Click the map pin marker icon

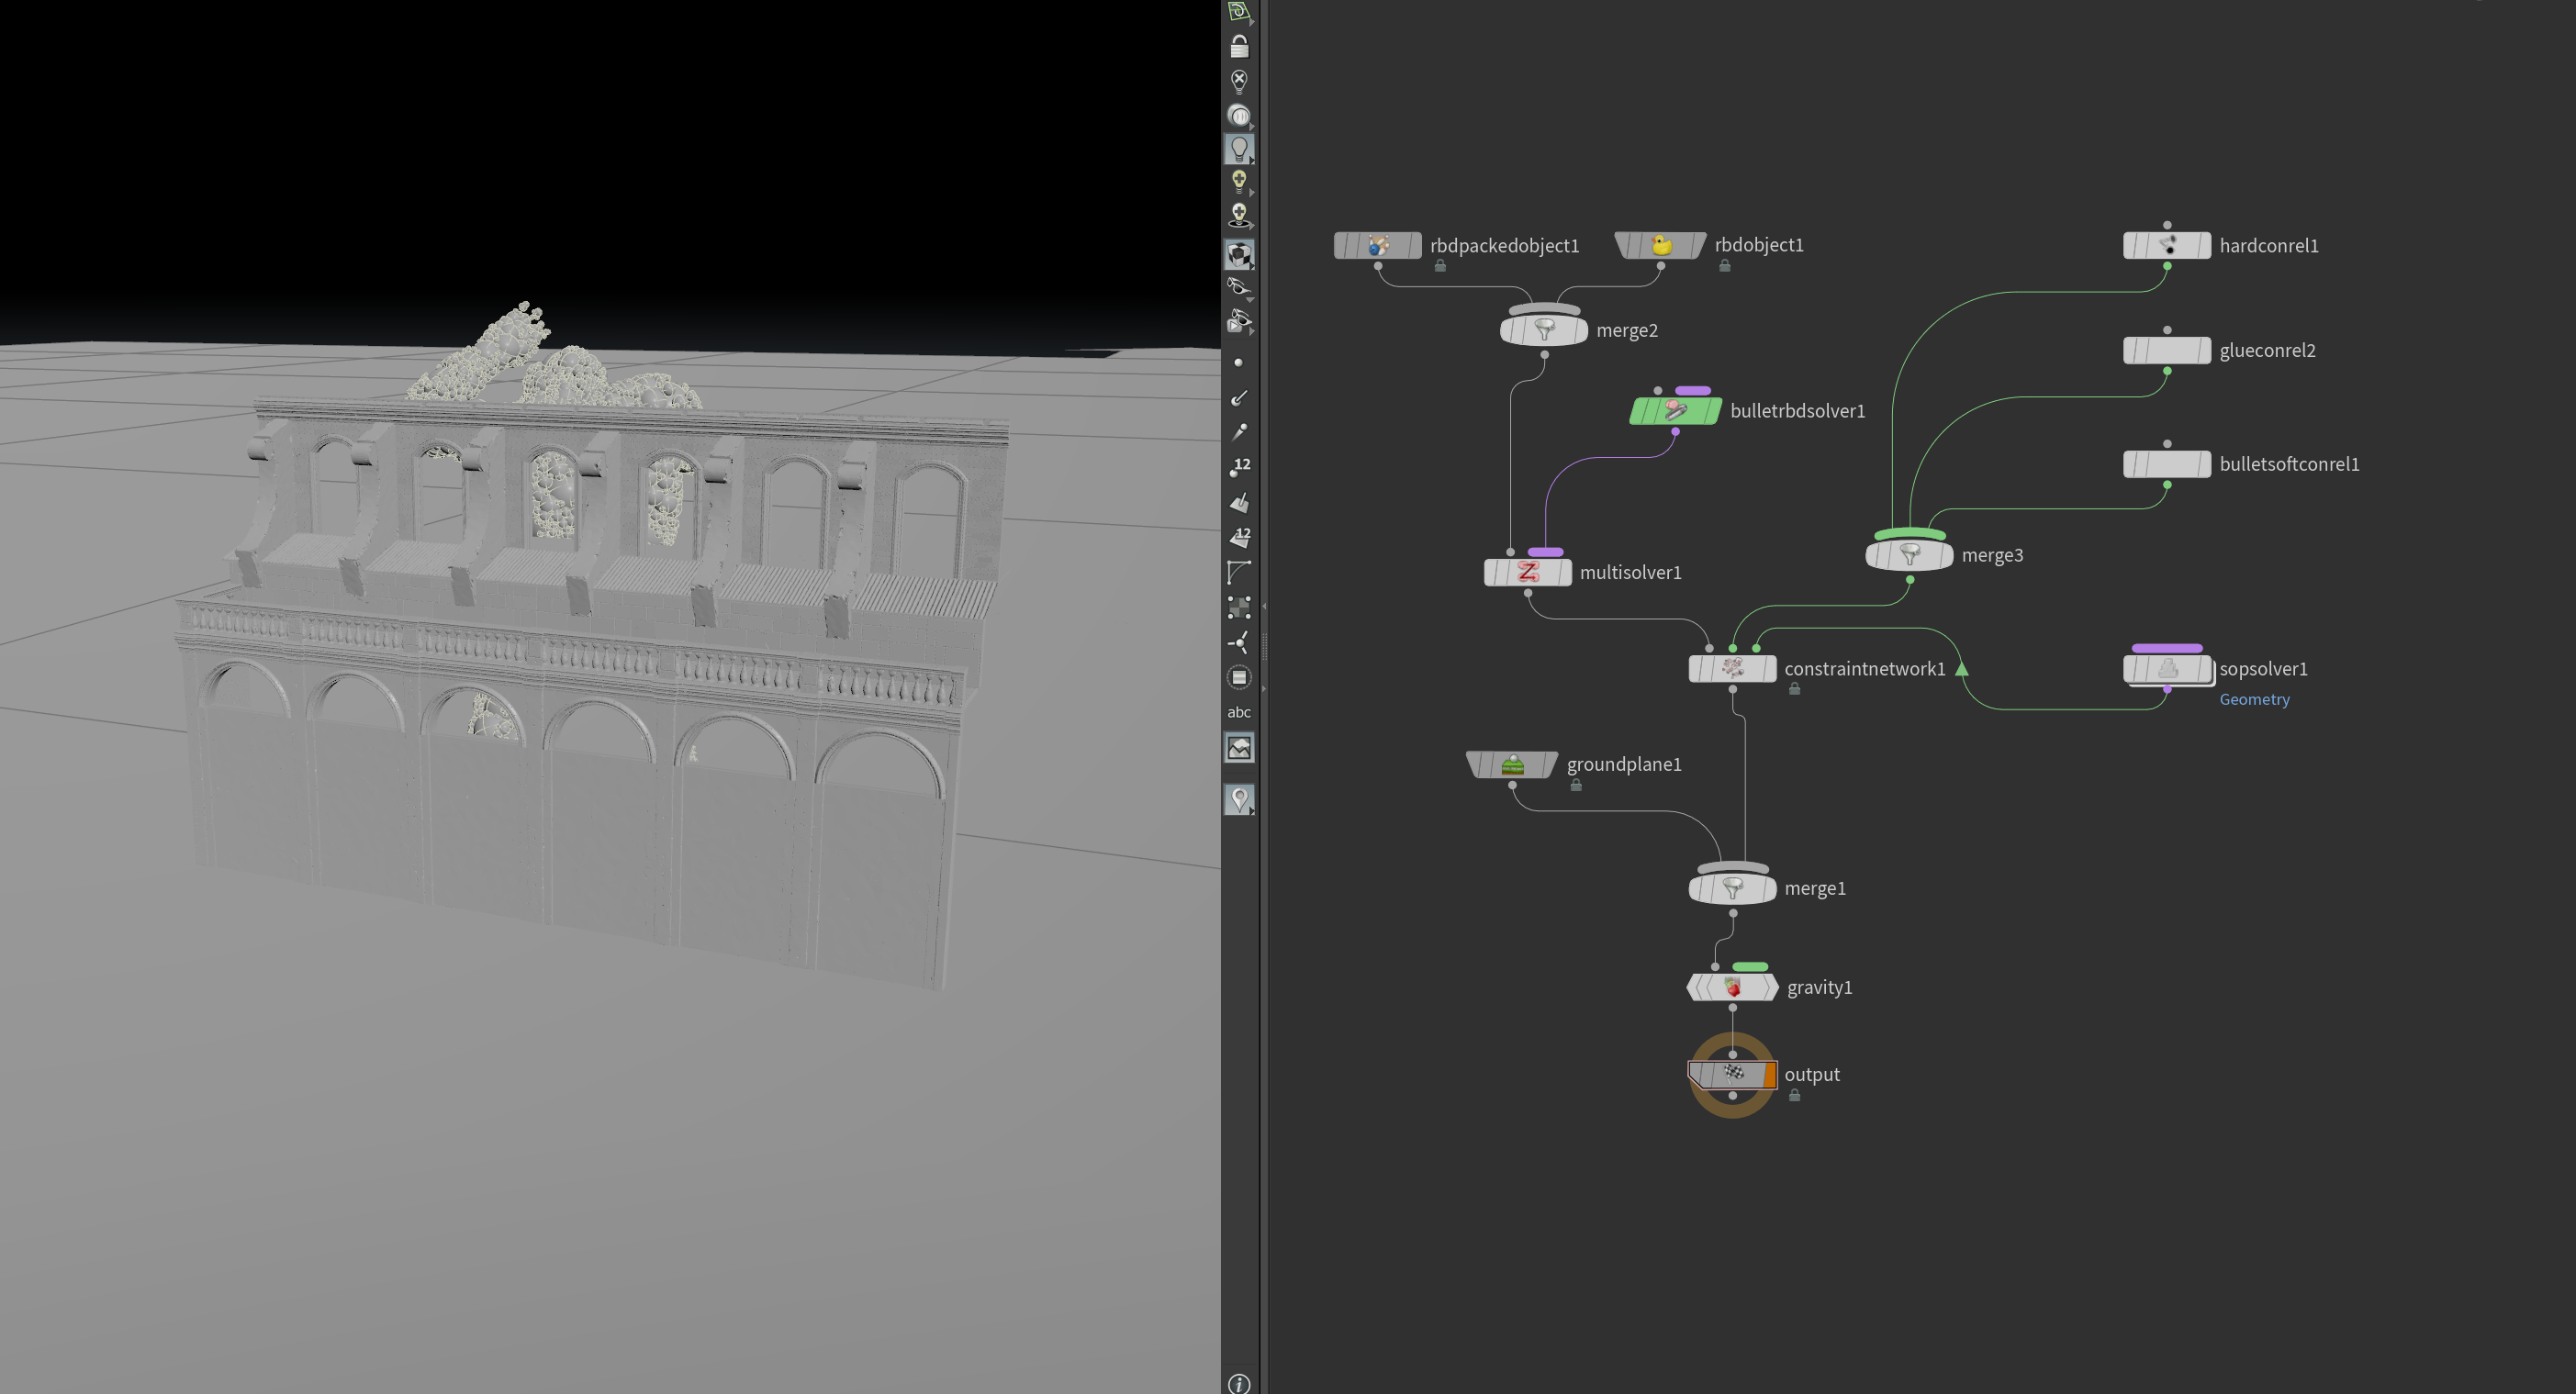pyautogui.click(x=1239, y=798)
